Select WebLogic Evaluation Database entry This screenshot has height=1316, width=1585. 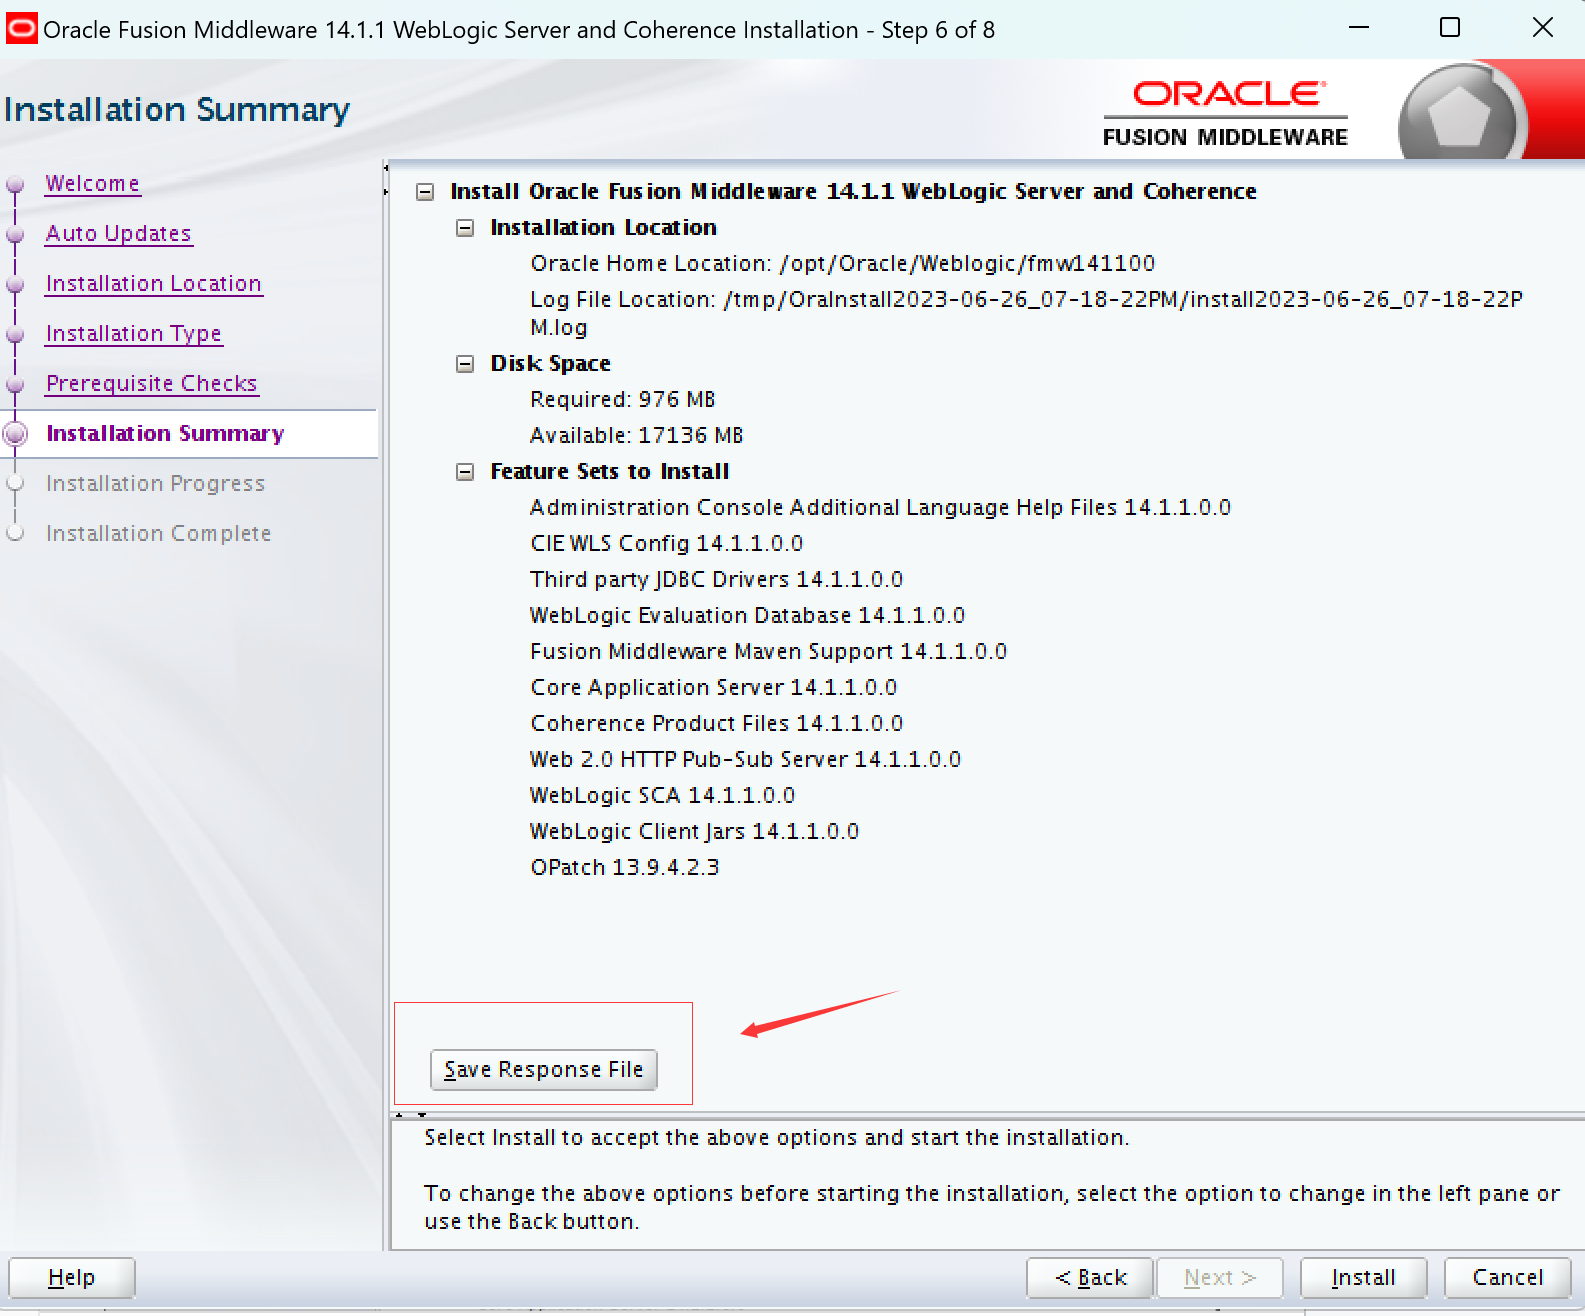point(747,616)
